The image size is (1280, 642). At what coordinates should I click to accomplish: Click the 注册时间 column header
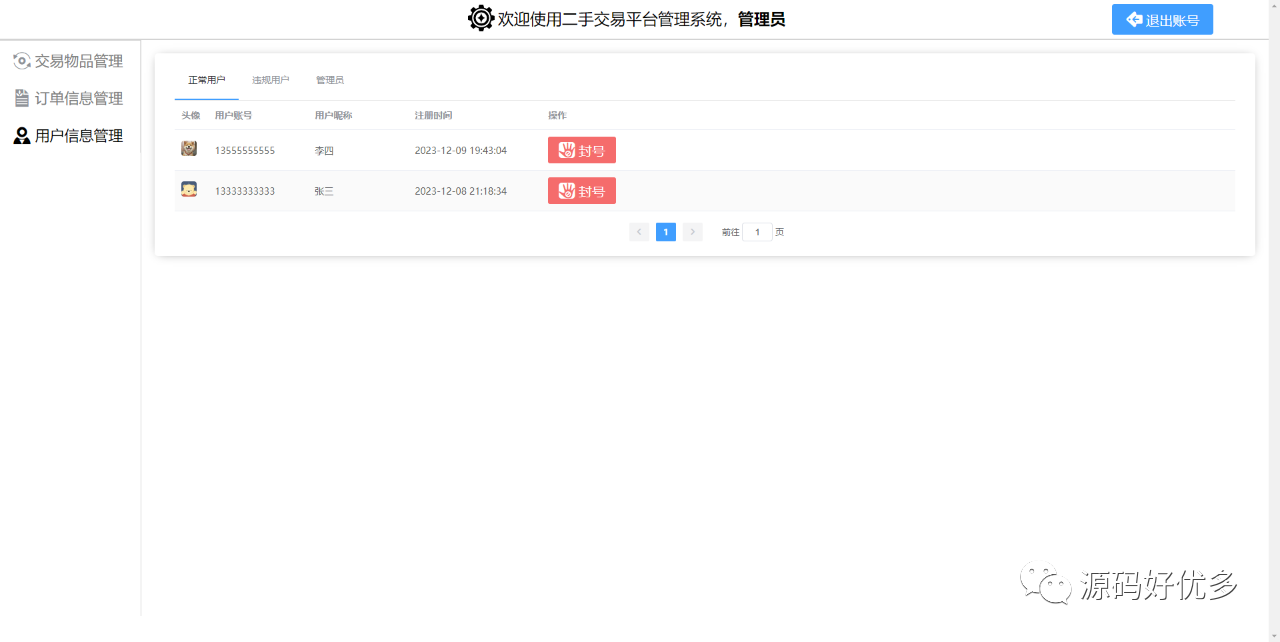pyautogui.click(x=434, y=116)
